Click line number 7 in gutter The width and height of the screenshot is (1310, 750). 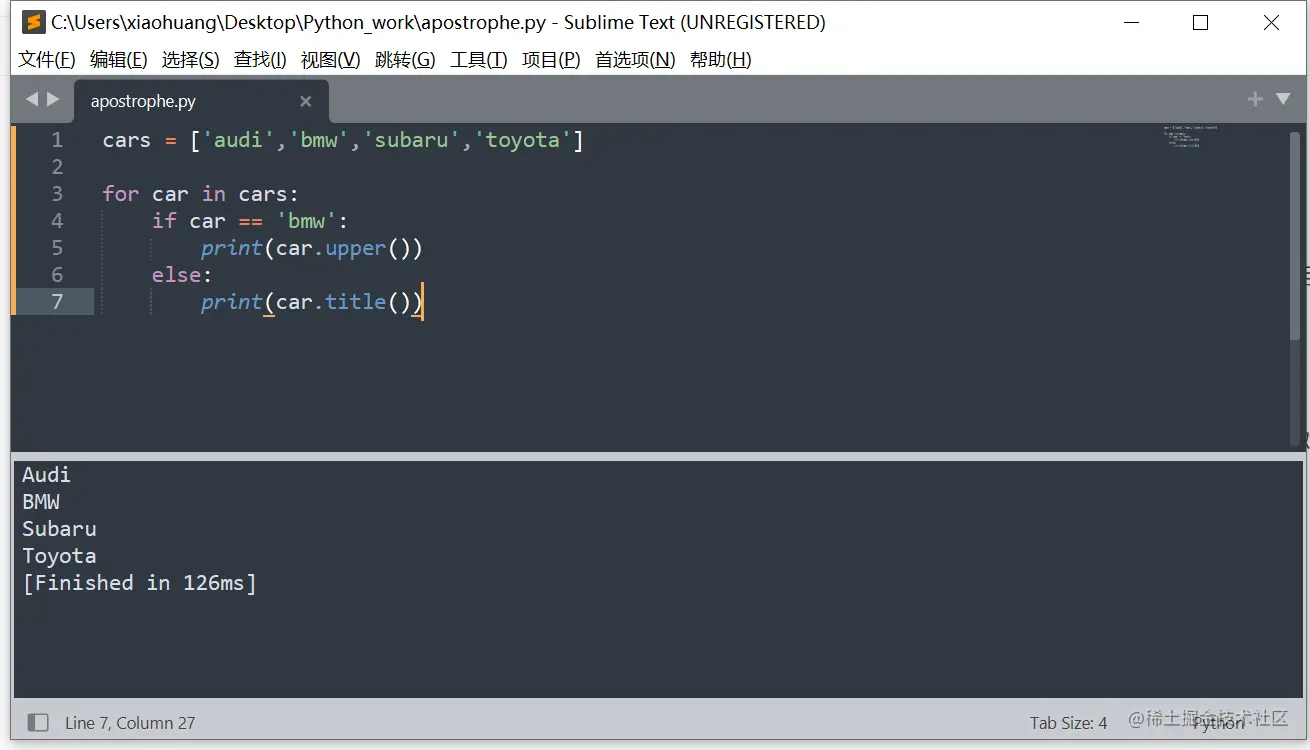[57, 302]
